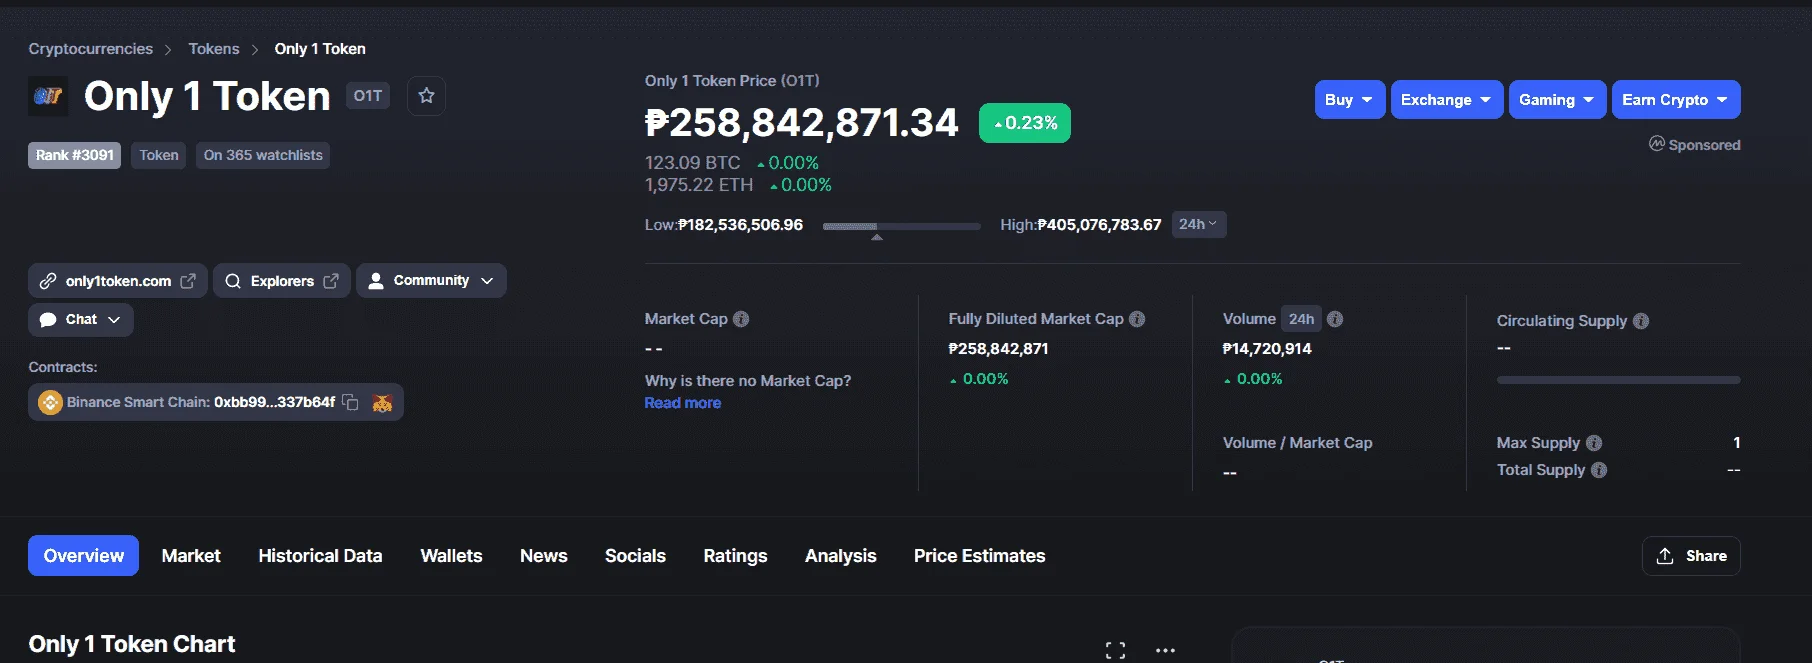Change the 24h low/high range dropdown
1812x663 pixels.
click(x=1199, y=224)
